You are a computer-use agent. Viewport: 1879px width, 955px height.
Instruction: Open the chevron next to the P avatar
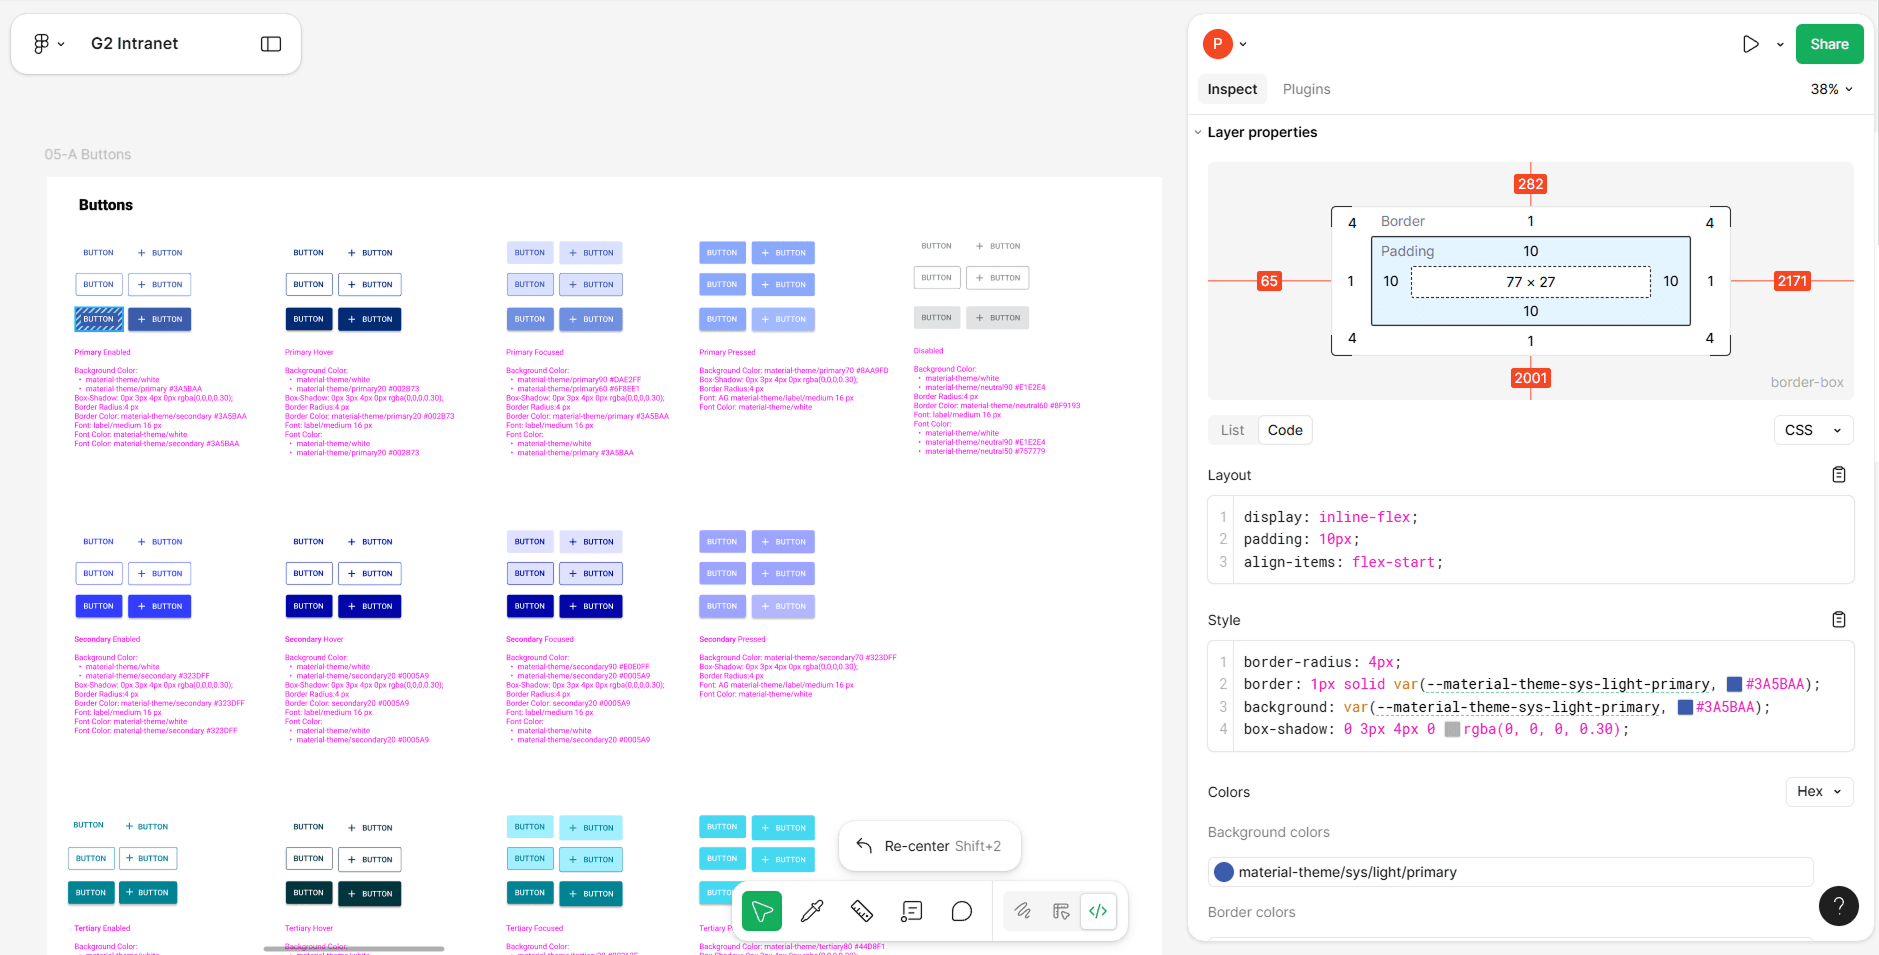tap(1243, 44)
